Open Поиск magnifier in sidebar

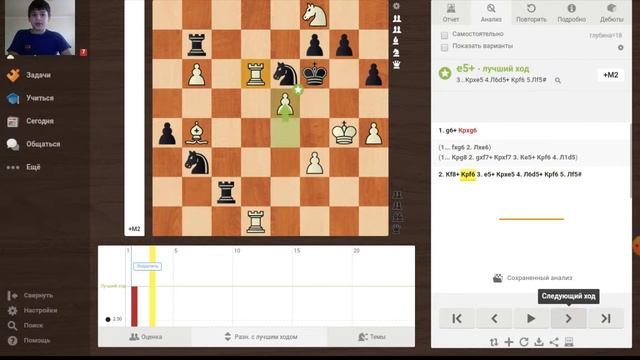point(13,325)
